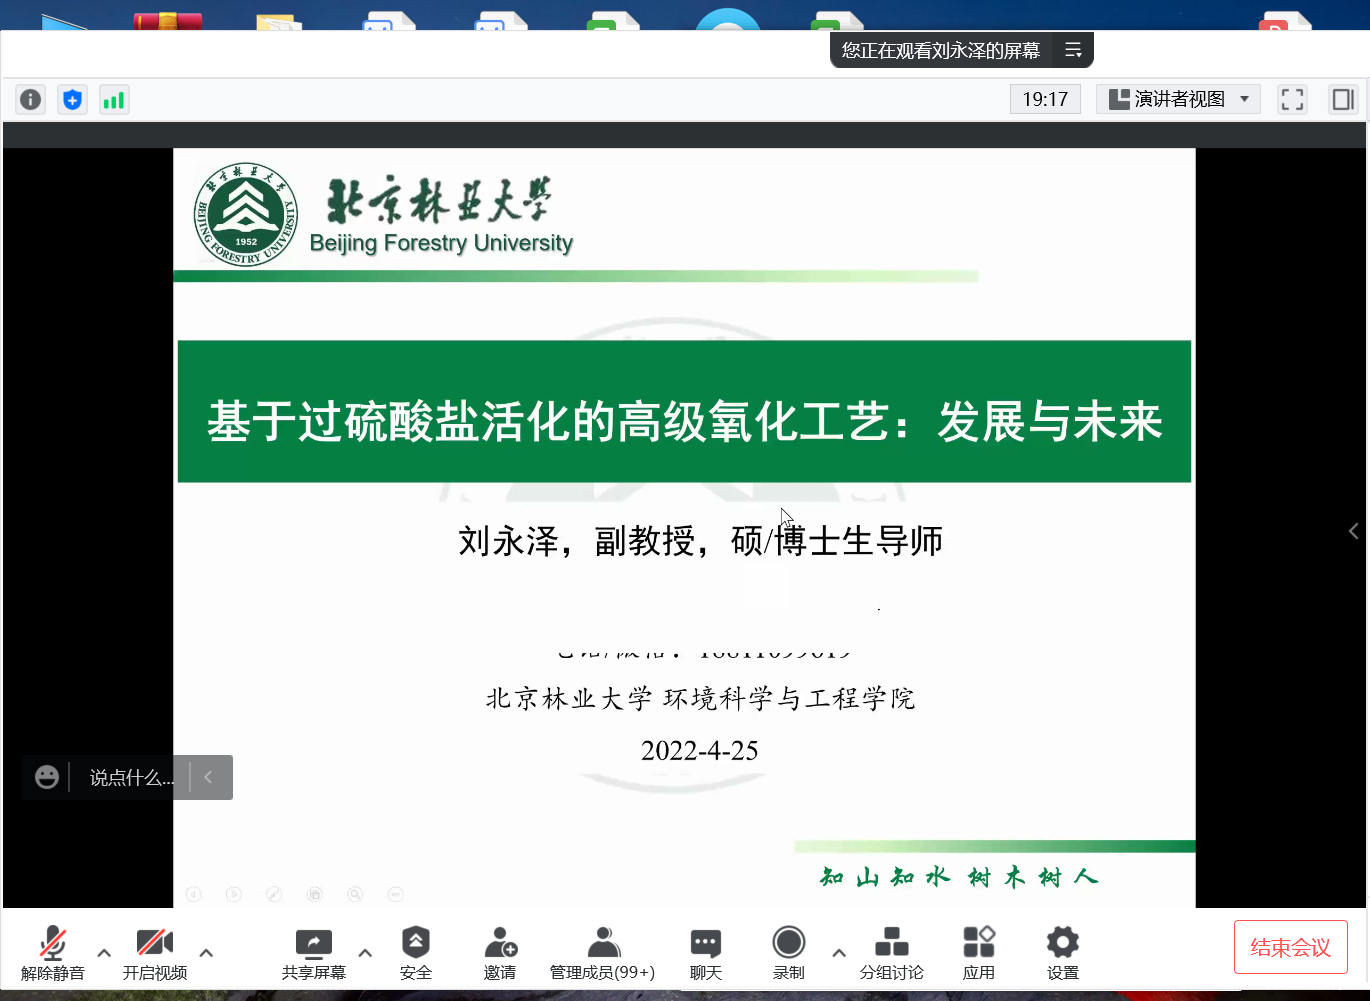Open 应用 apps panel
This screenshot has height=1001, width=1370.
(978, 952)
